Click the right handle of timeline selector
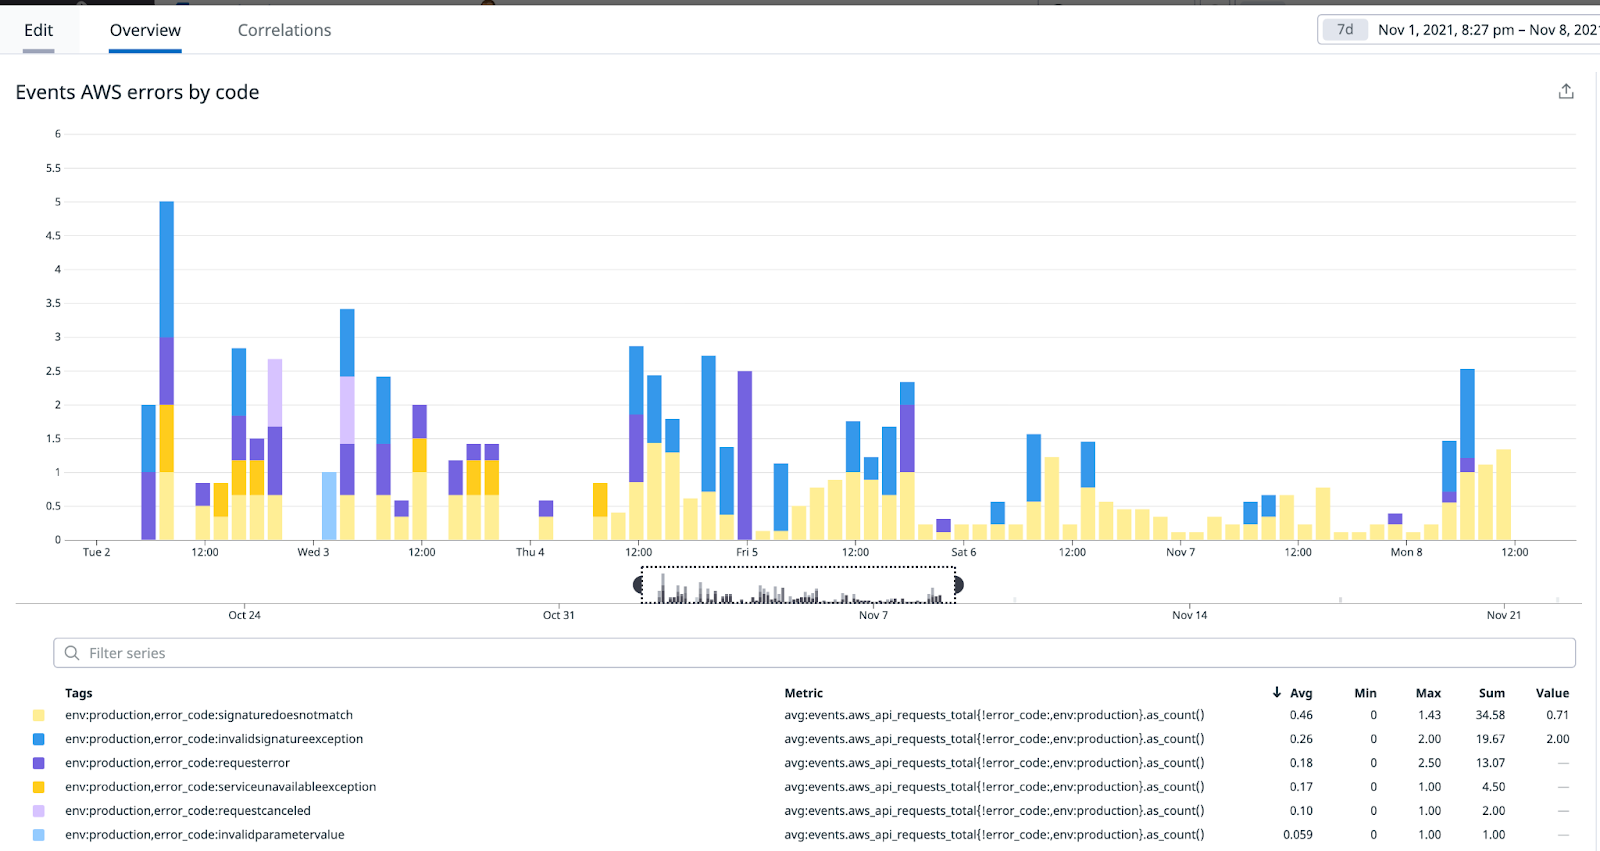The image size is (1600, 851). 959,585
